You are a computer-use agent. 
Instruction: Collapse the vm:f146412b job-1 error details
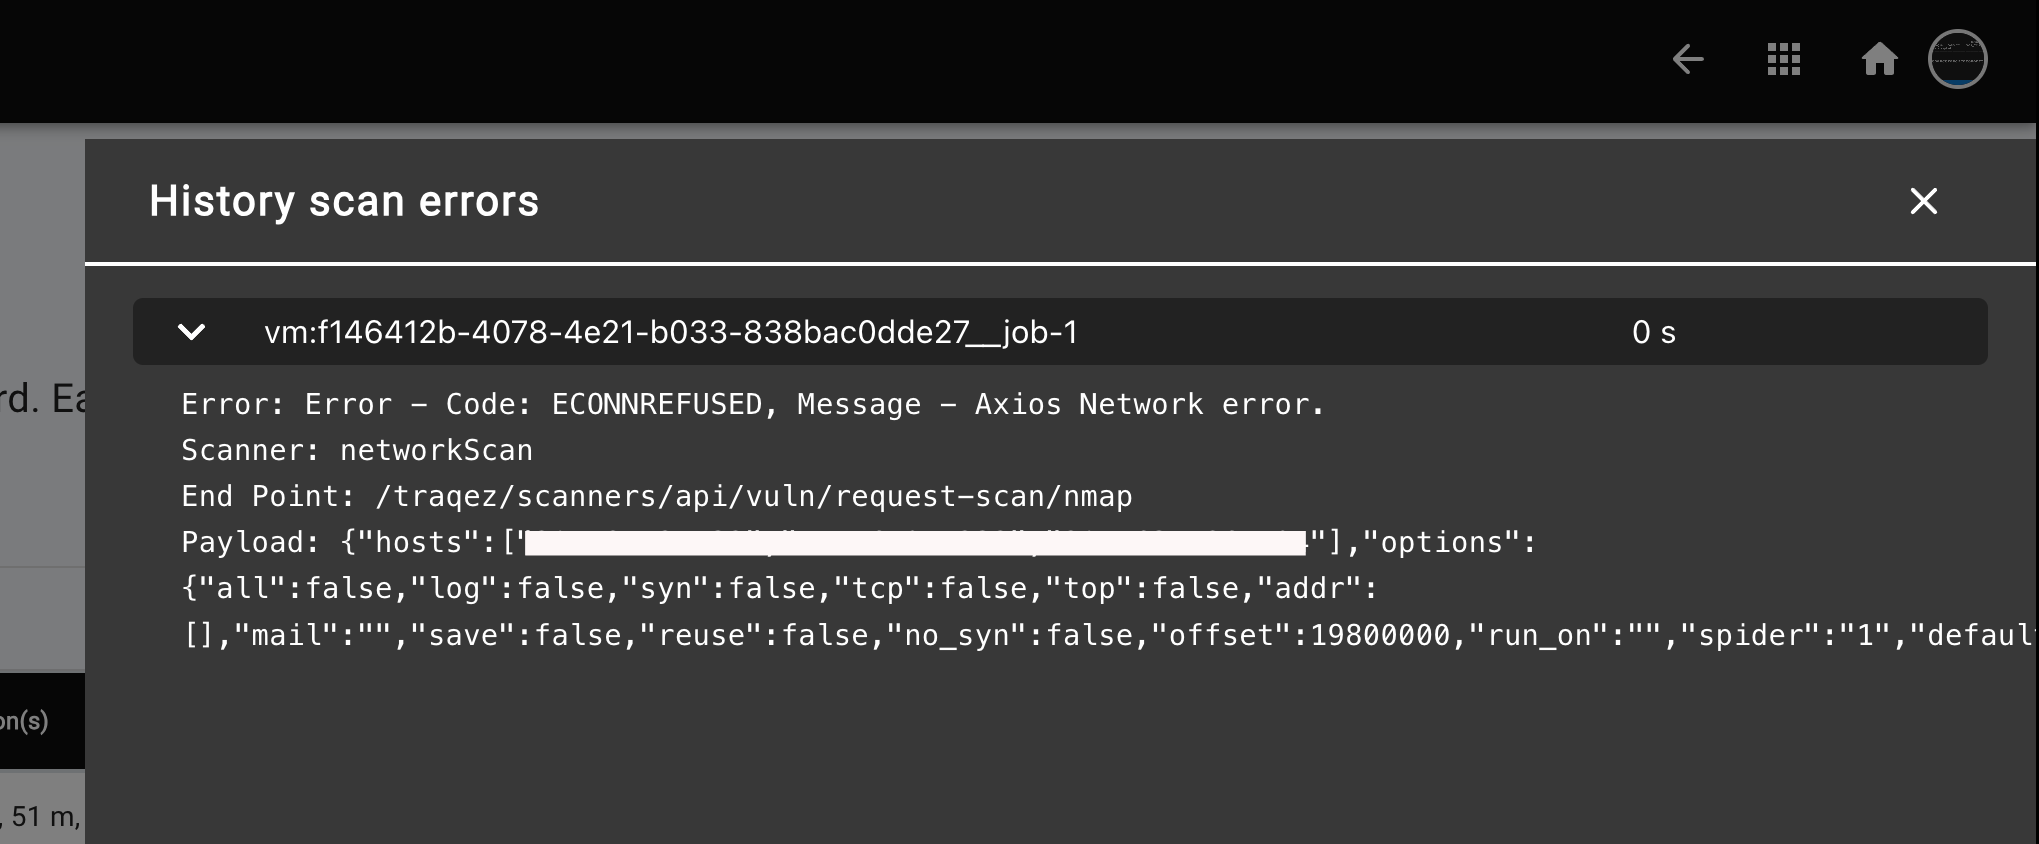click(x=191, y=331)
